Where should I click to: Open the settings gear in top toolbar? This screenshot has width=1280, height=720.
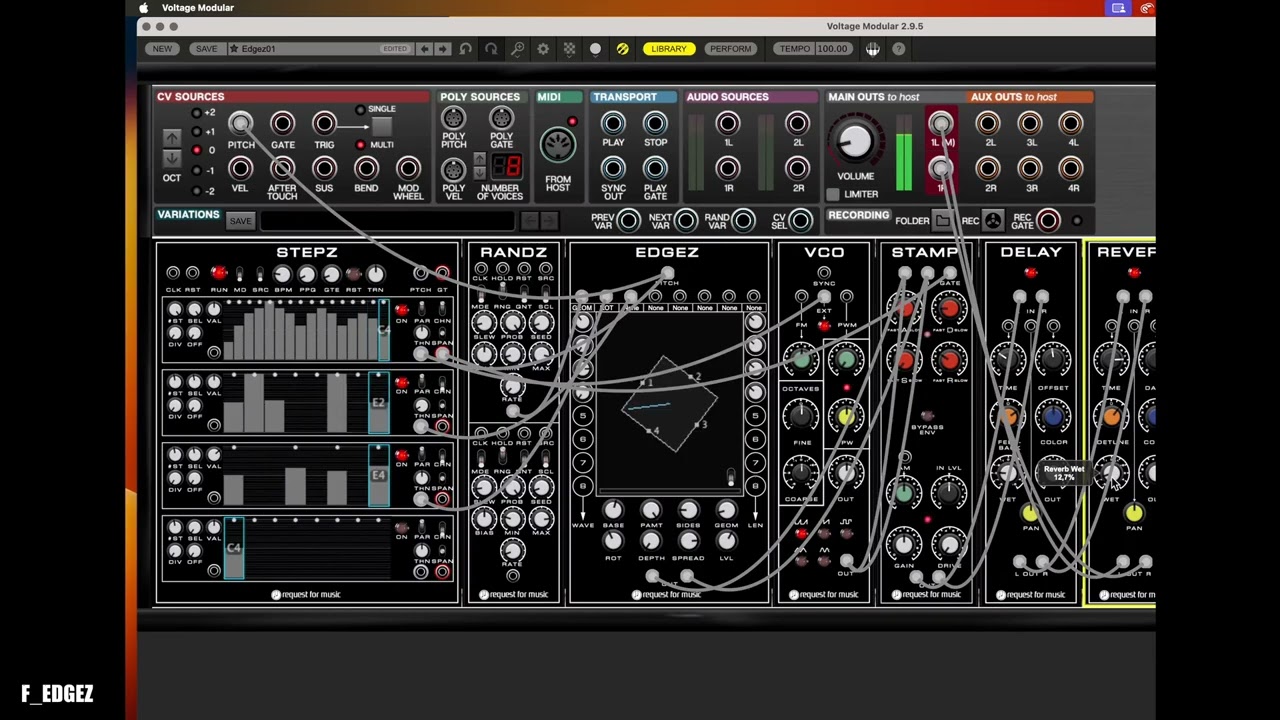click(543, 49)
